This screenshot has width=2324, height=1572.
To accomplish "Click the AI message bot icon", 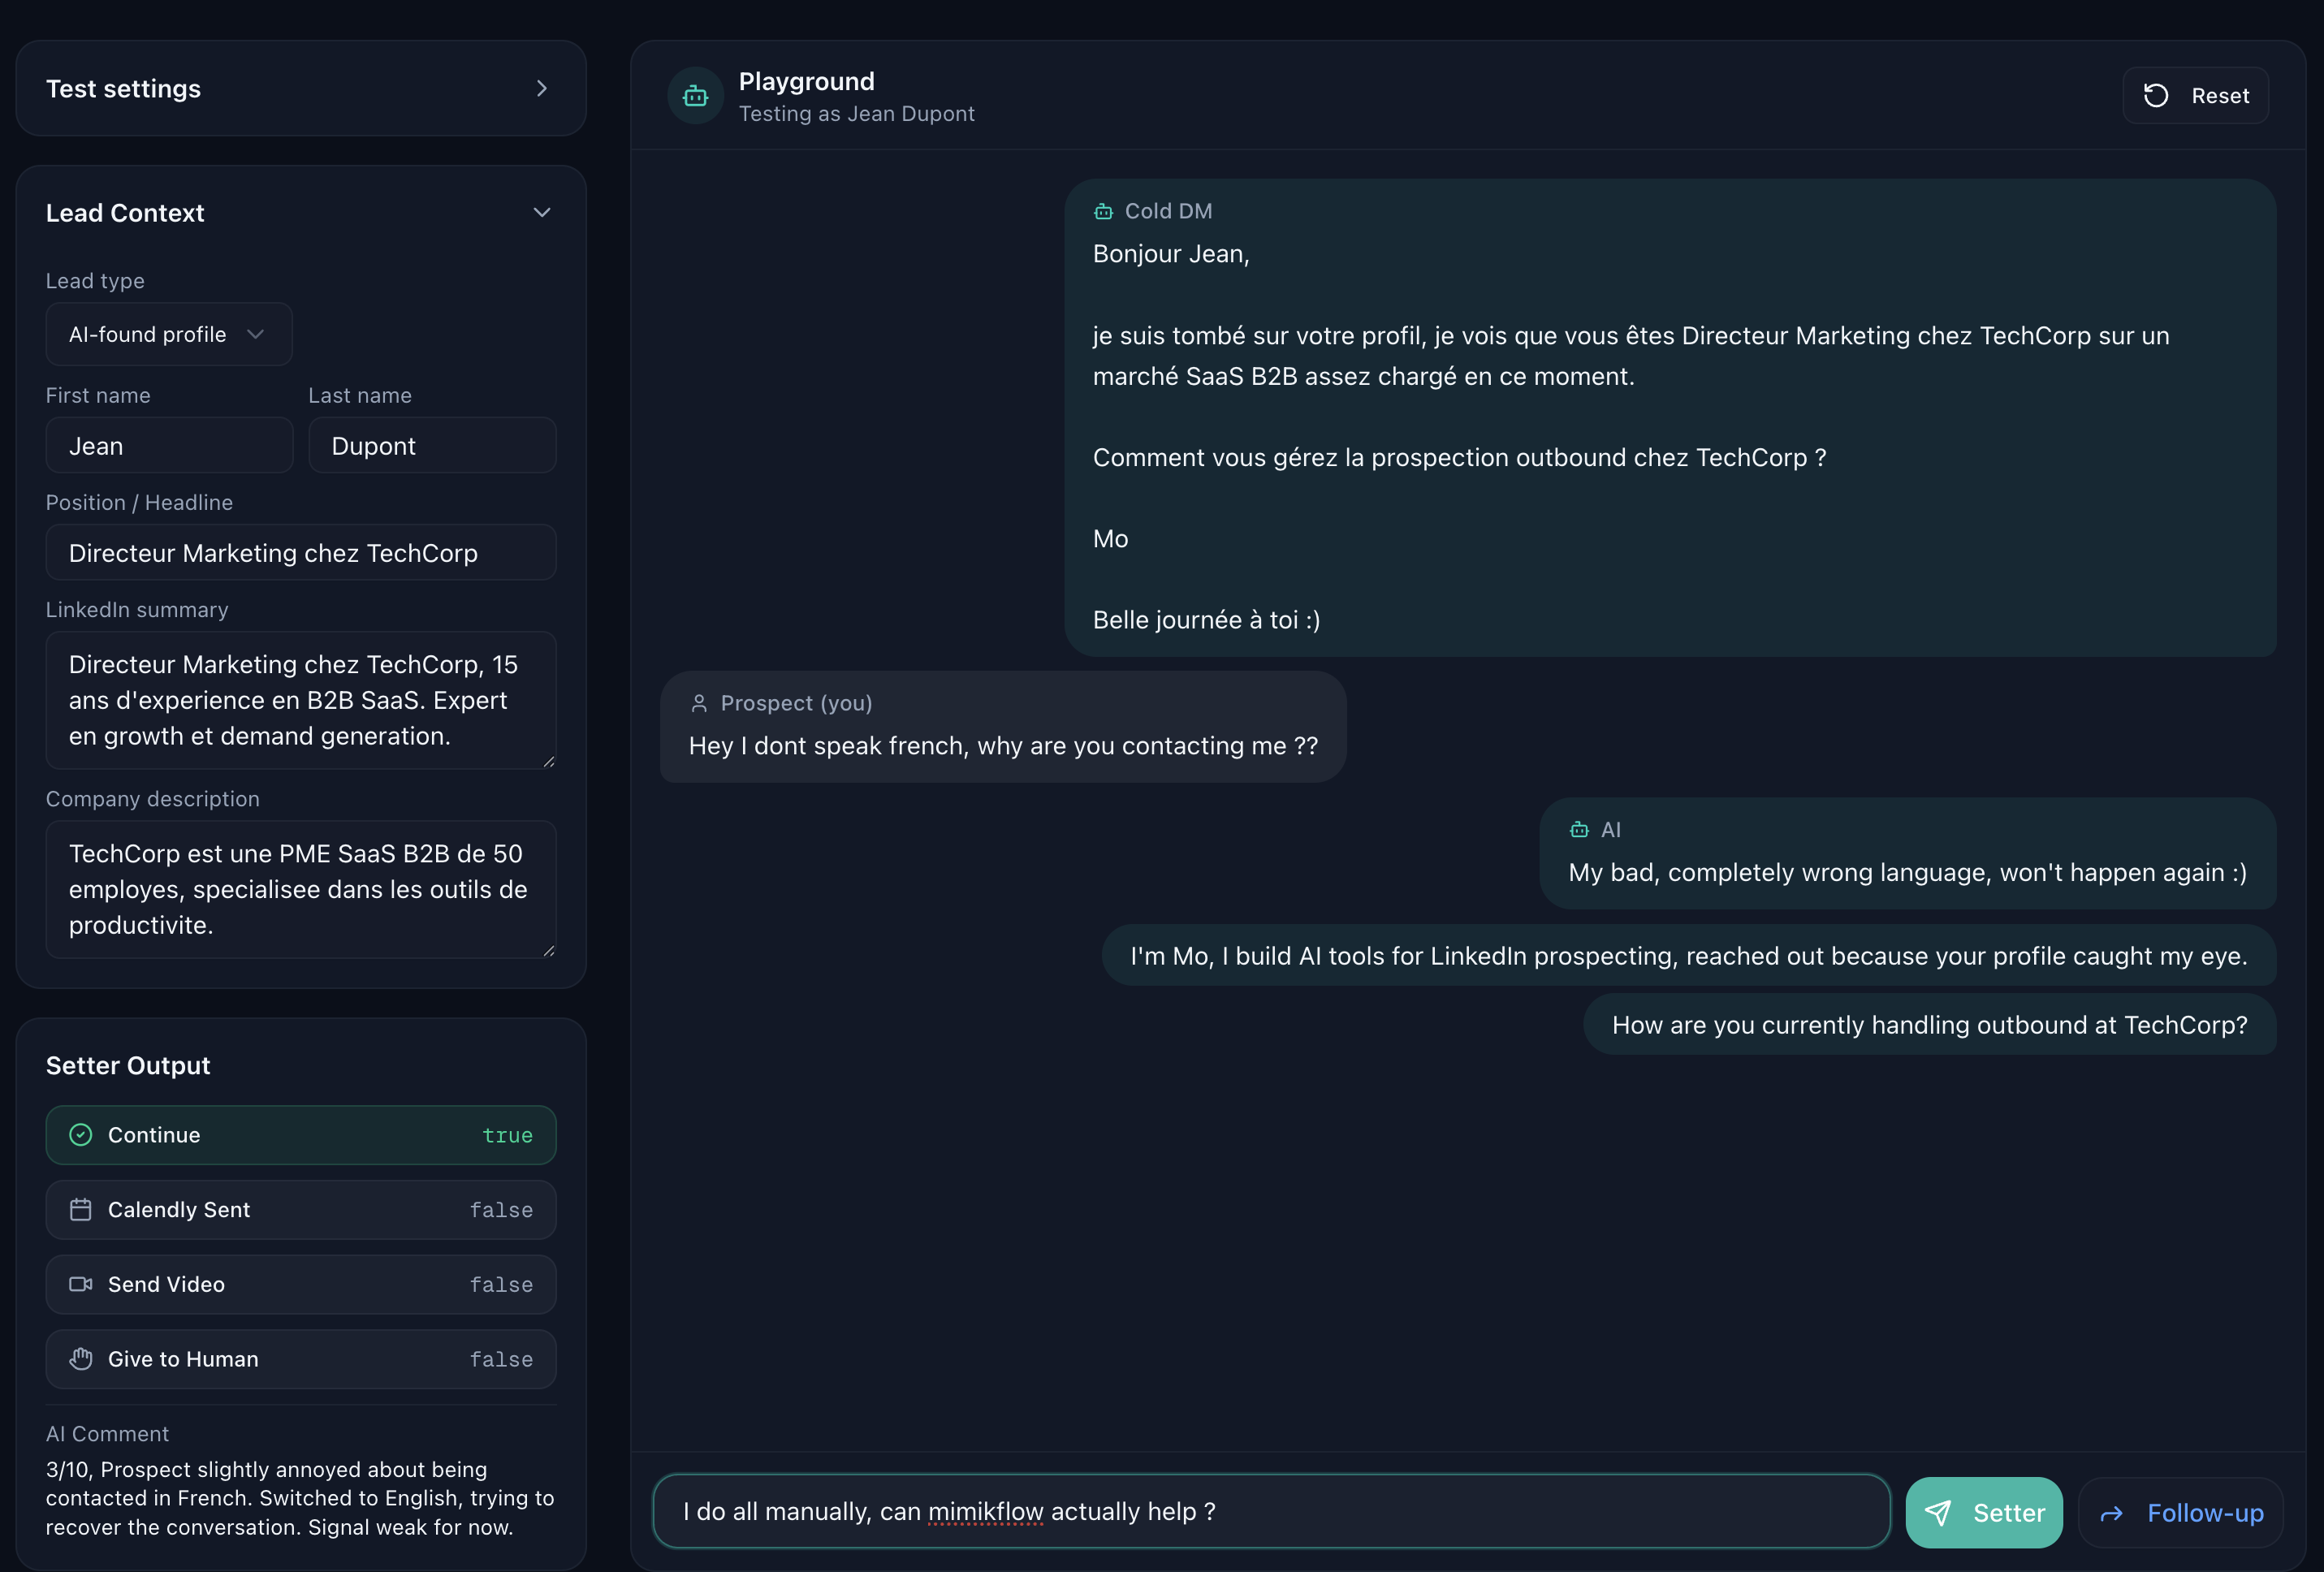I will coord(1579,829).
